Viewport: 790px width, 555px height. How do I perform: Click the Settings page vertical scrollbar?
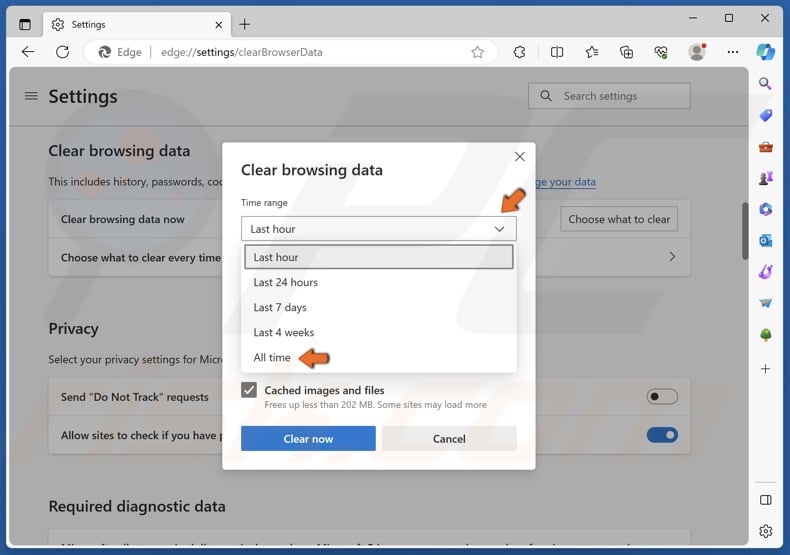point(743,230)
